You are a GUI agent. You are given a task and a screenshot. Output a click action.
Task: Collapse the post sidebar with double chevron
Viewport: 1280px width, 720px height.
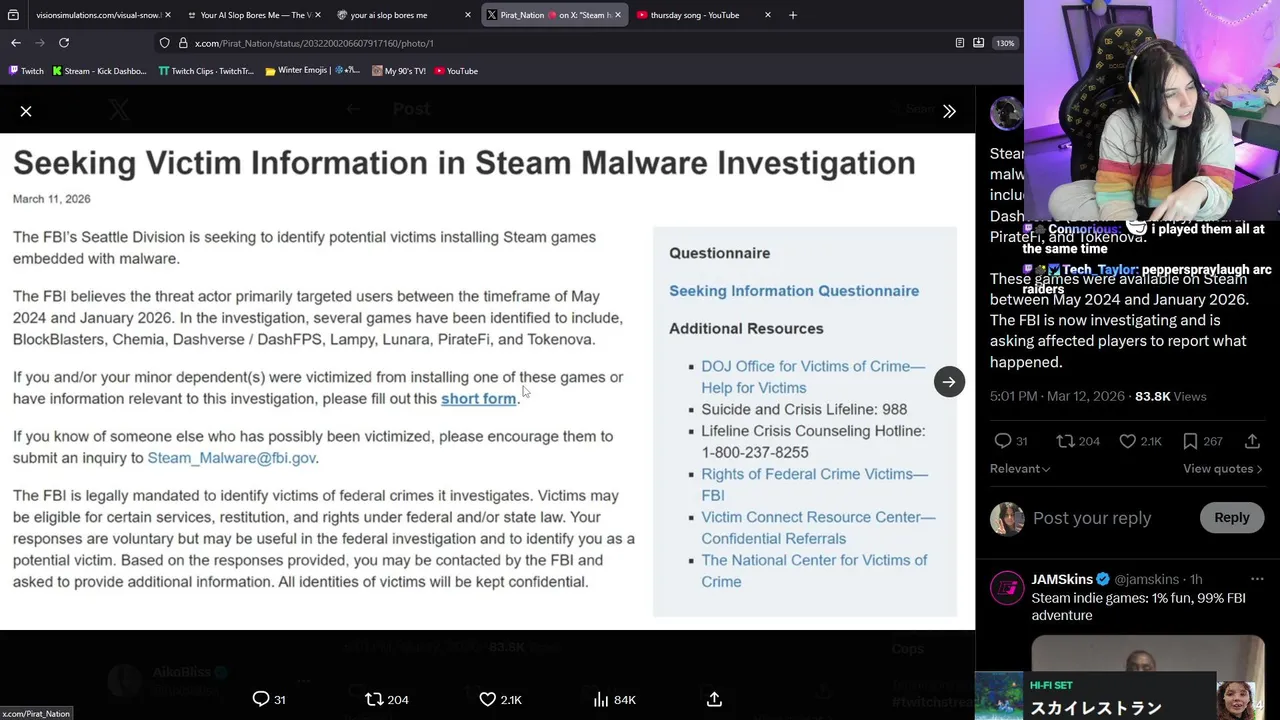949,111
